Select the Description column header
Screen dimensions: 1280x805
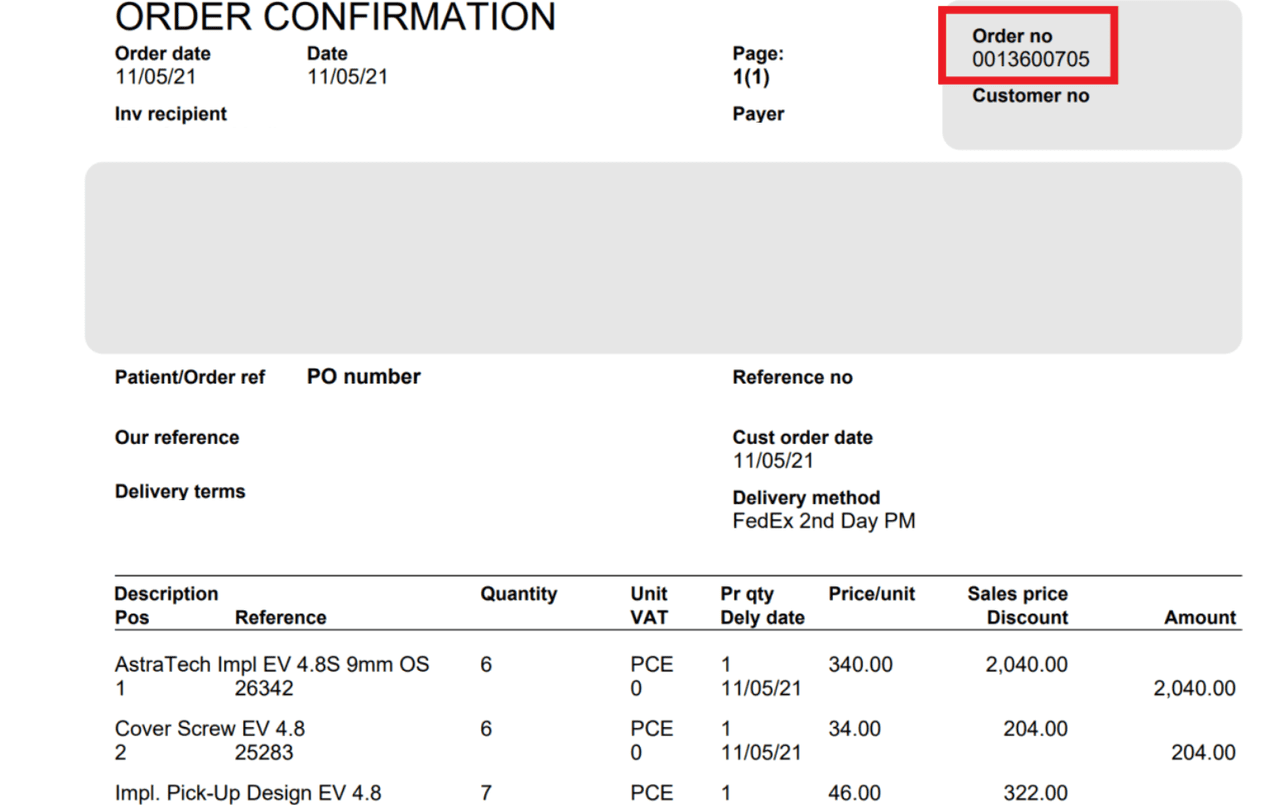coord(166,593)
